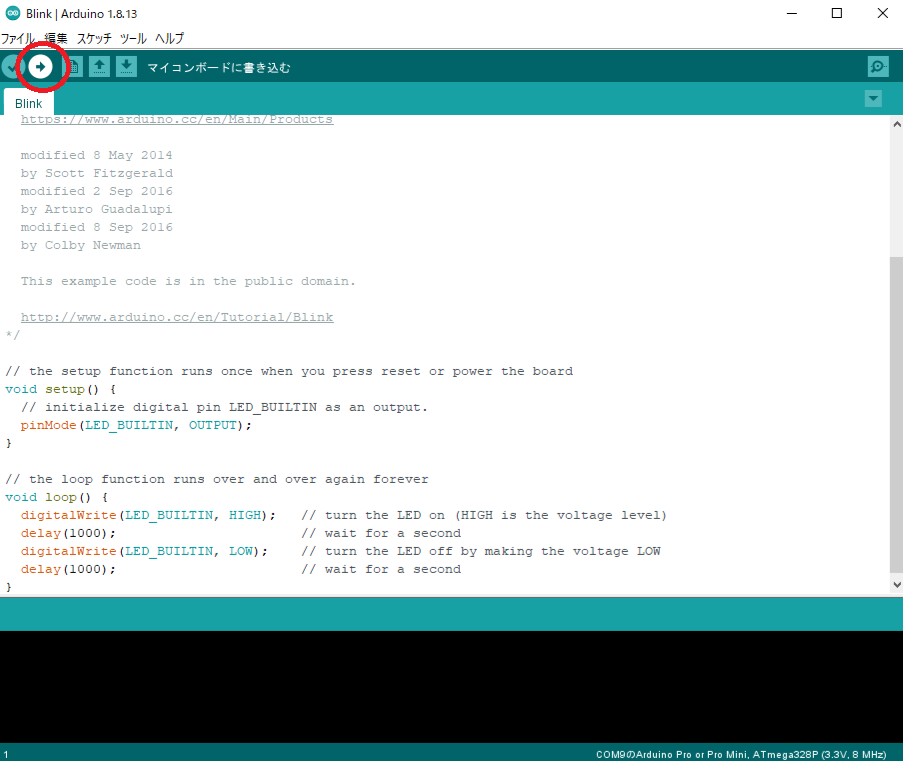
Task: Open the ヘルプ menu
Action: tap(169, 39)
